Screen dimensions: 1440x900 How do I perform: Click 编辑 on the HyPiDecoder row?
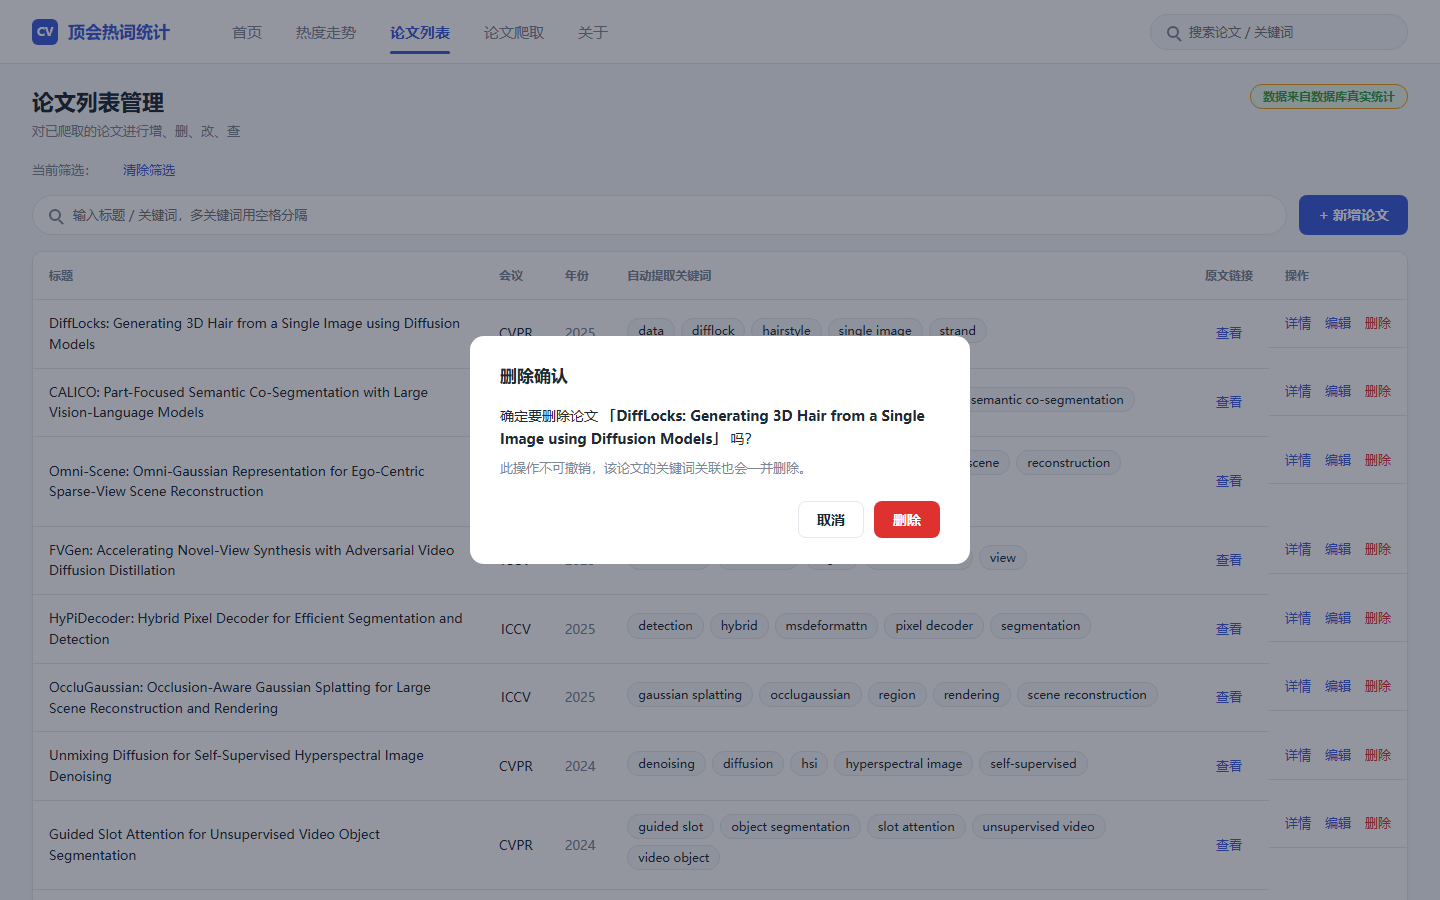pyautogui.click(x=1338, y=618)
